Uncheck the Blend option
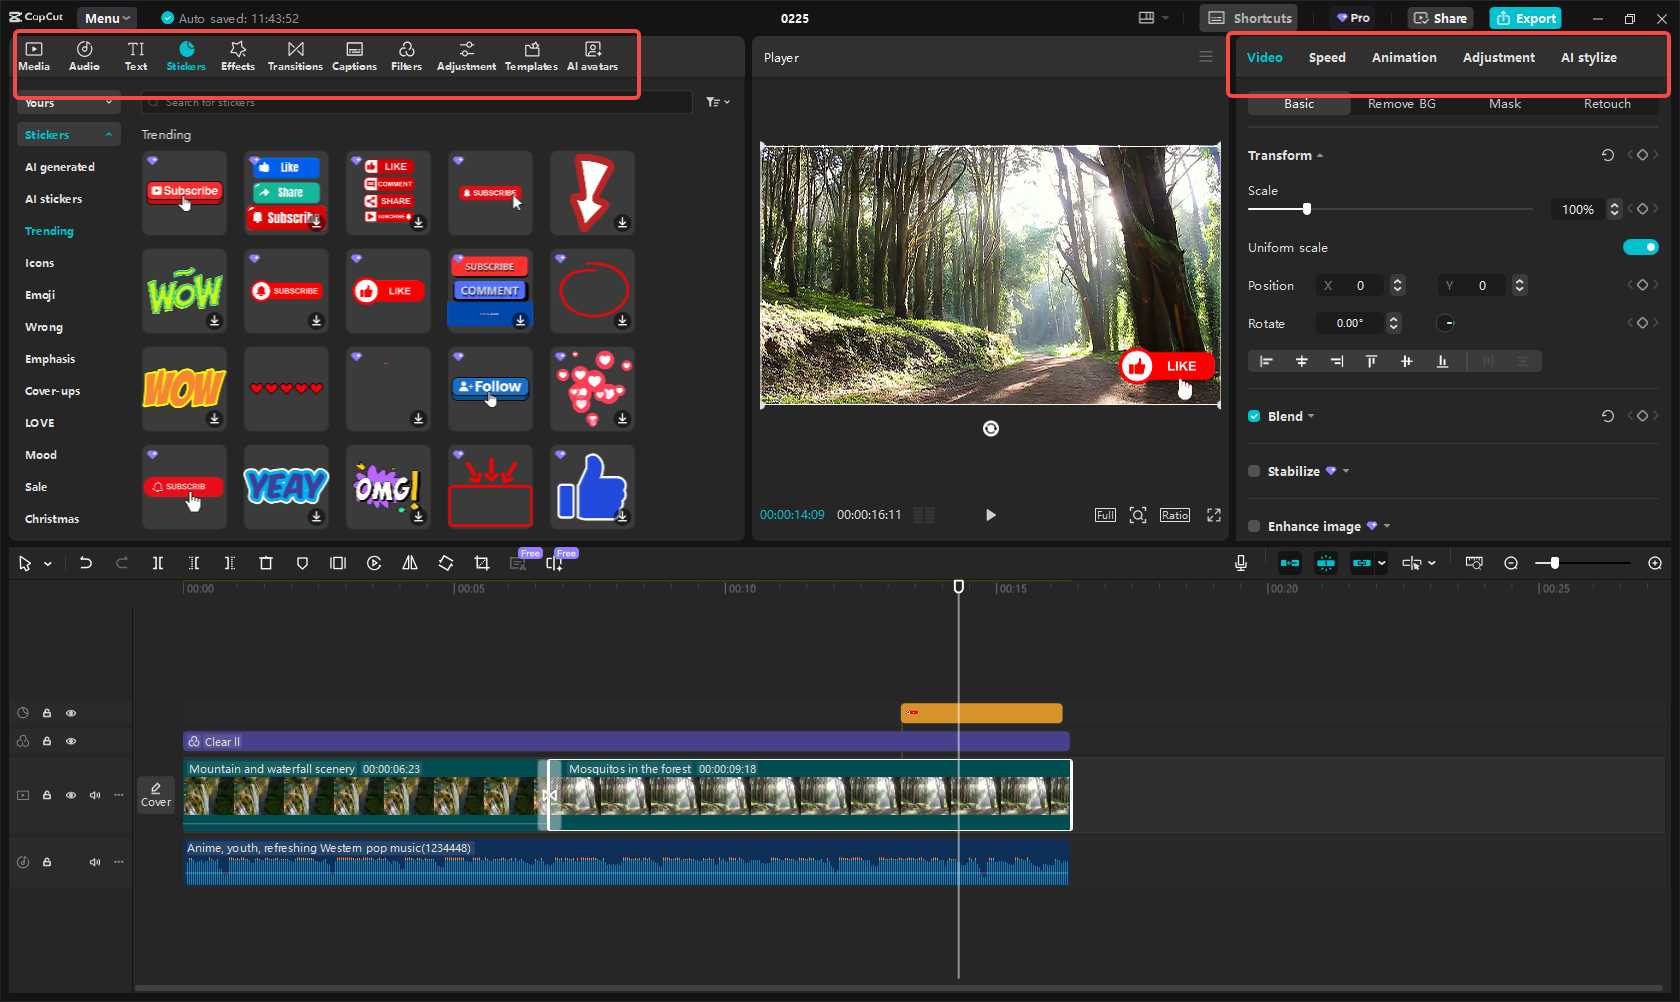 pos(1253,416)
